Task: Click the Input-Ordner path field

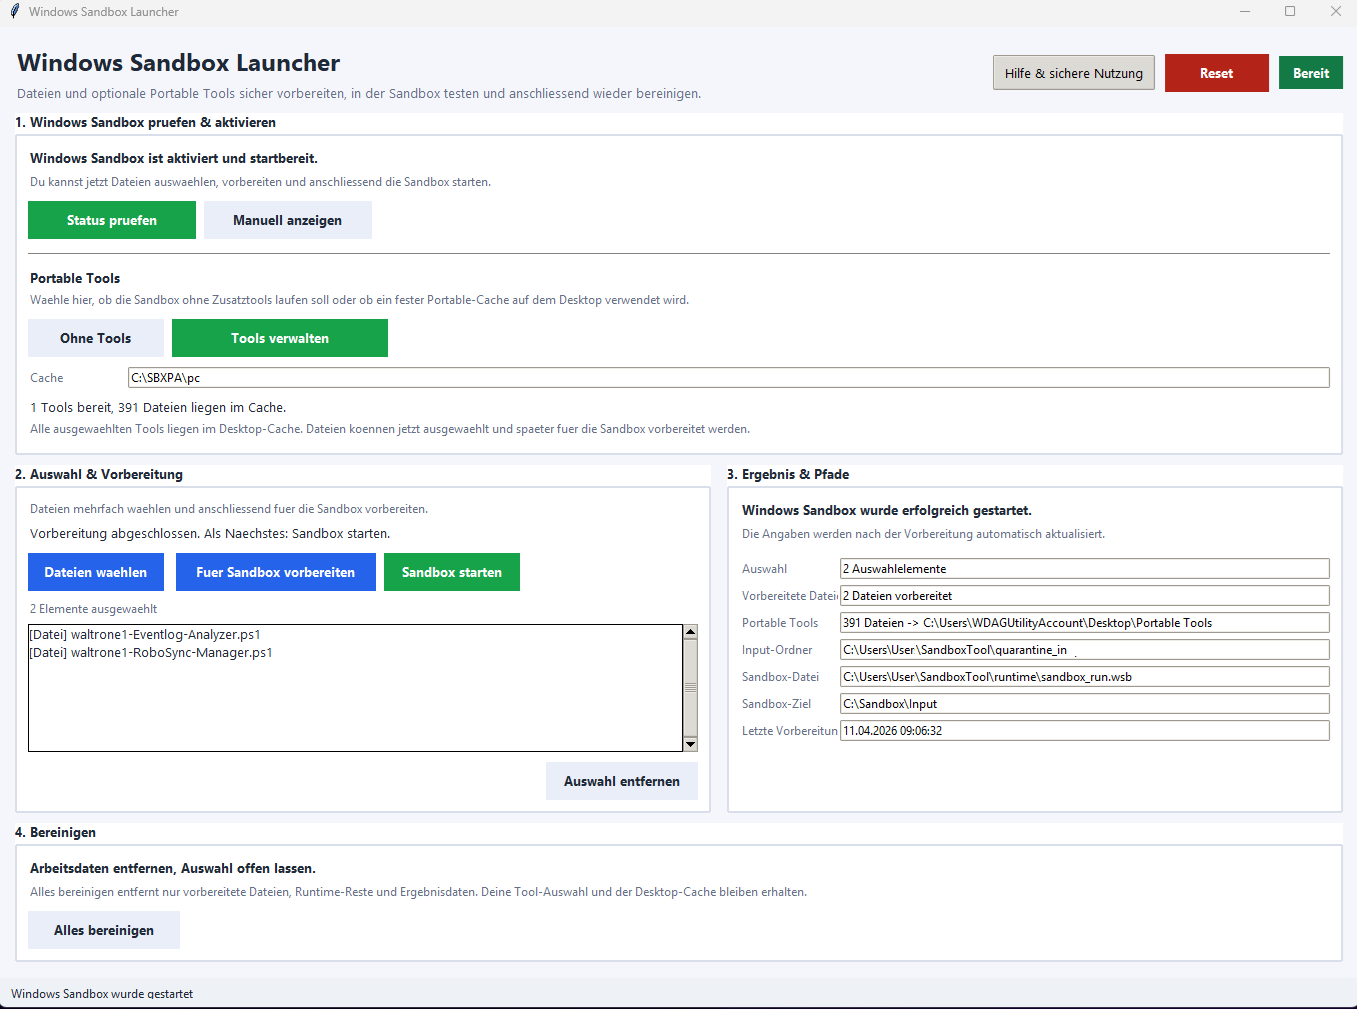Action: tap(1084, 650)
